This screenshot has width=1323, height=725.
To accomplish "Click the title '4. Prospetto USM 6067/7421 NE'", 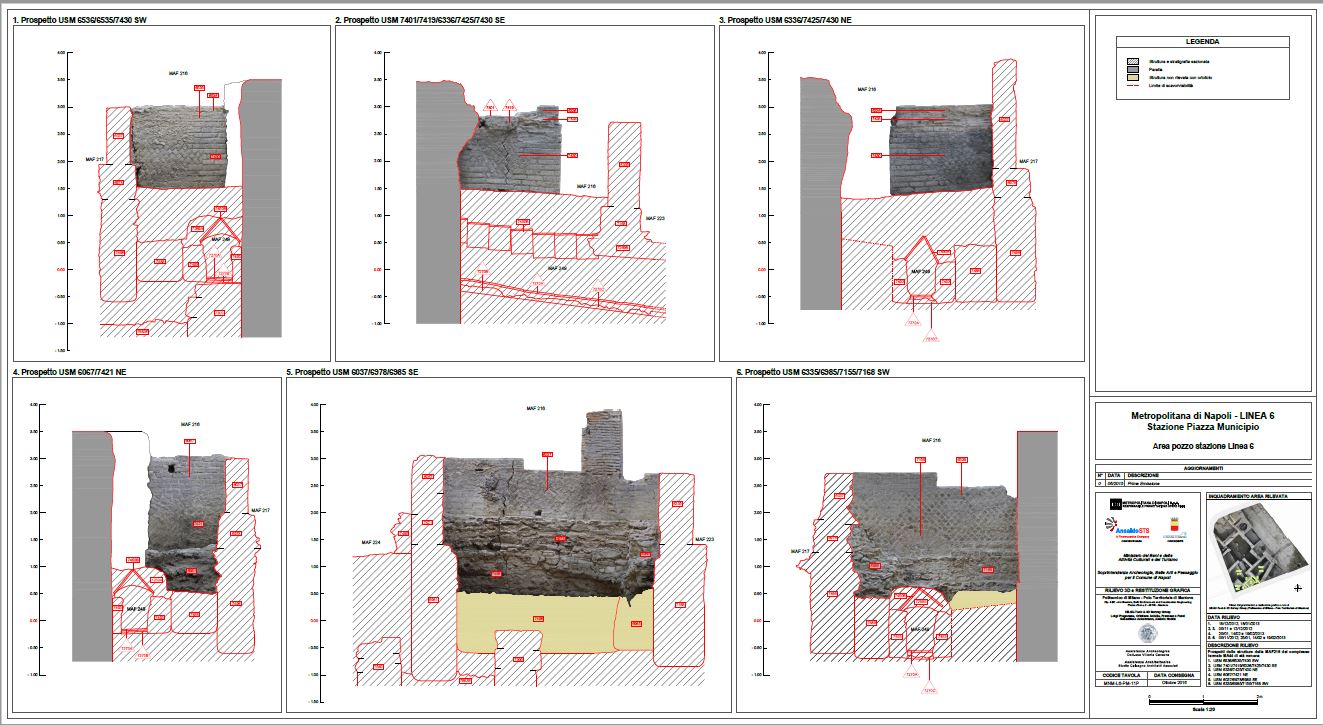I will pos(69,372).
